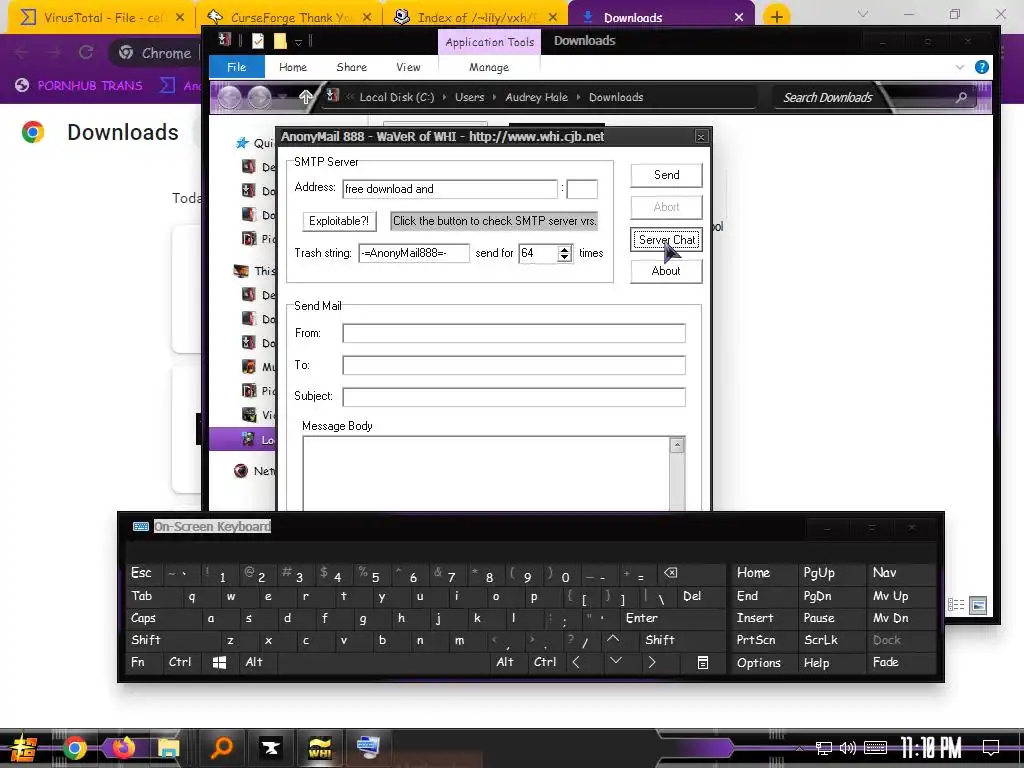This screenshot has height=768, width=1024.
Task: Toggle Caps on the On-Screen Keyboard
Action: pos(143,618)
